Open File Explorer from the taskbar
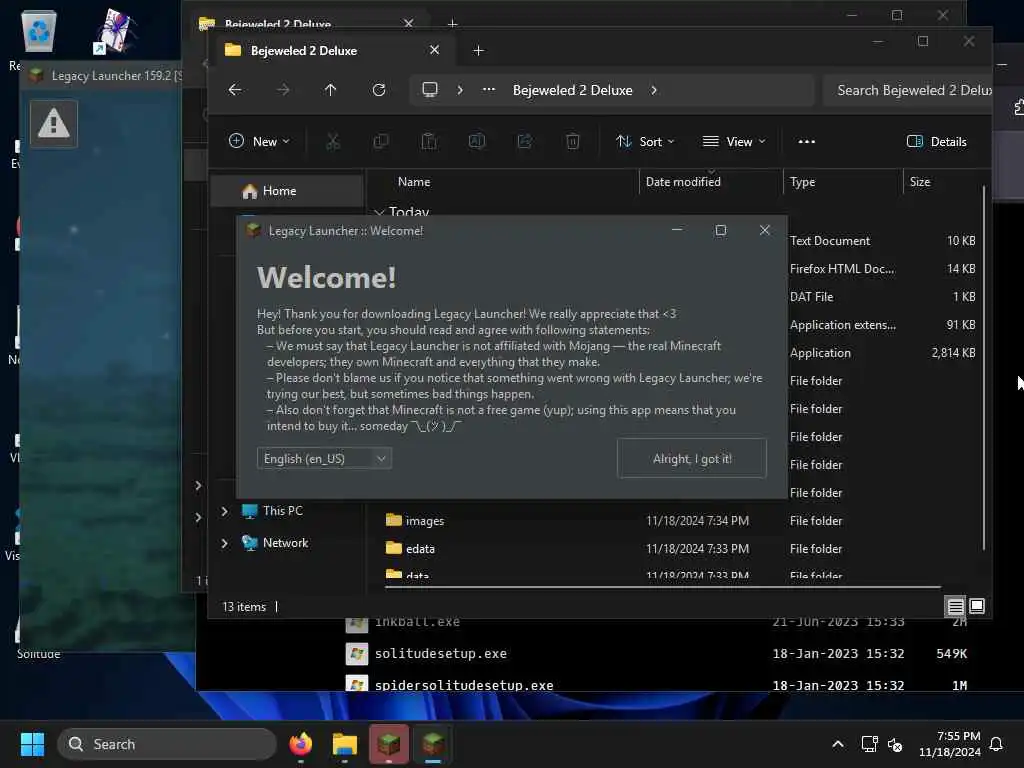 344,744
